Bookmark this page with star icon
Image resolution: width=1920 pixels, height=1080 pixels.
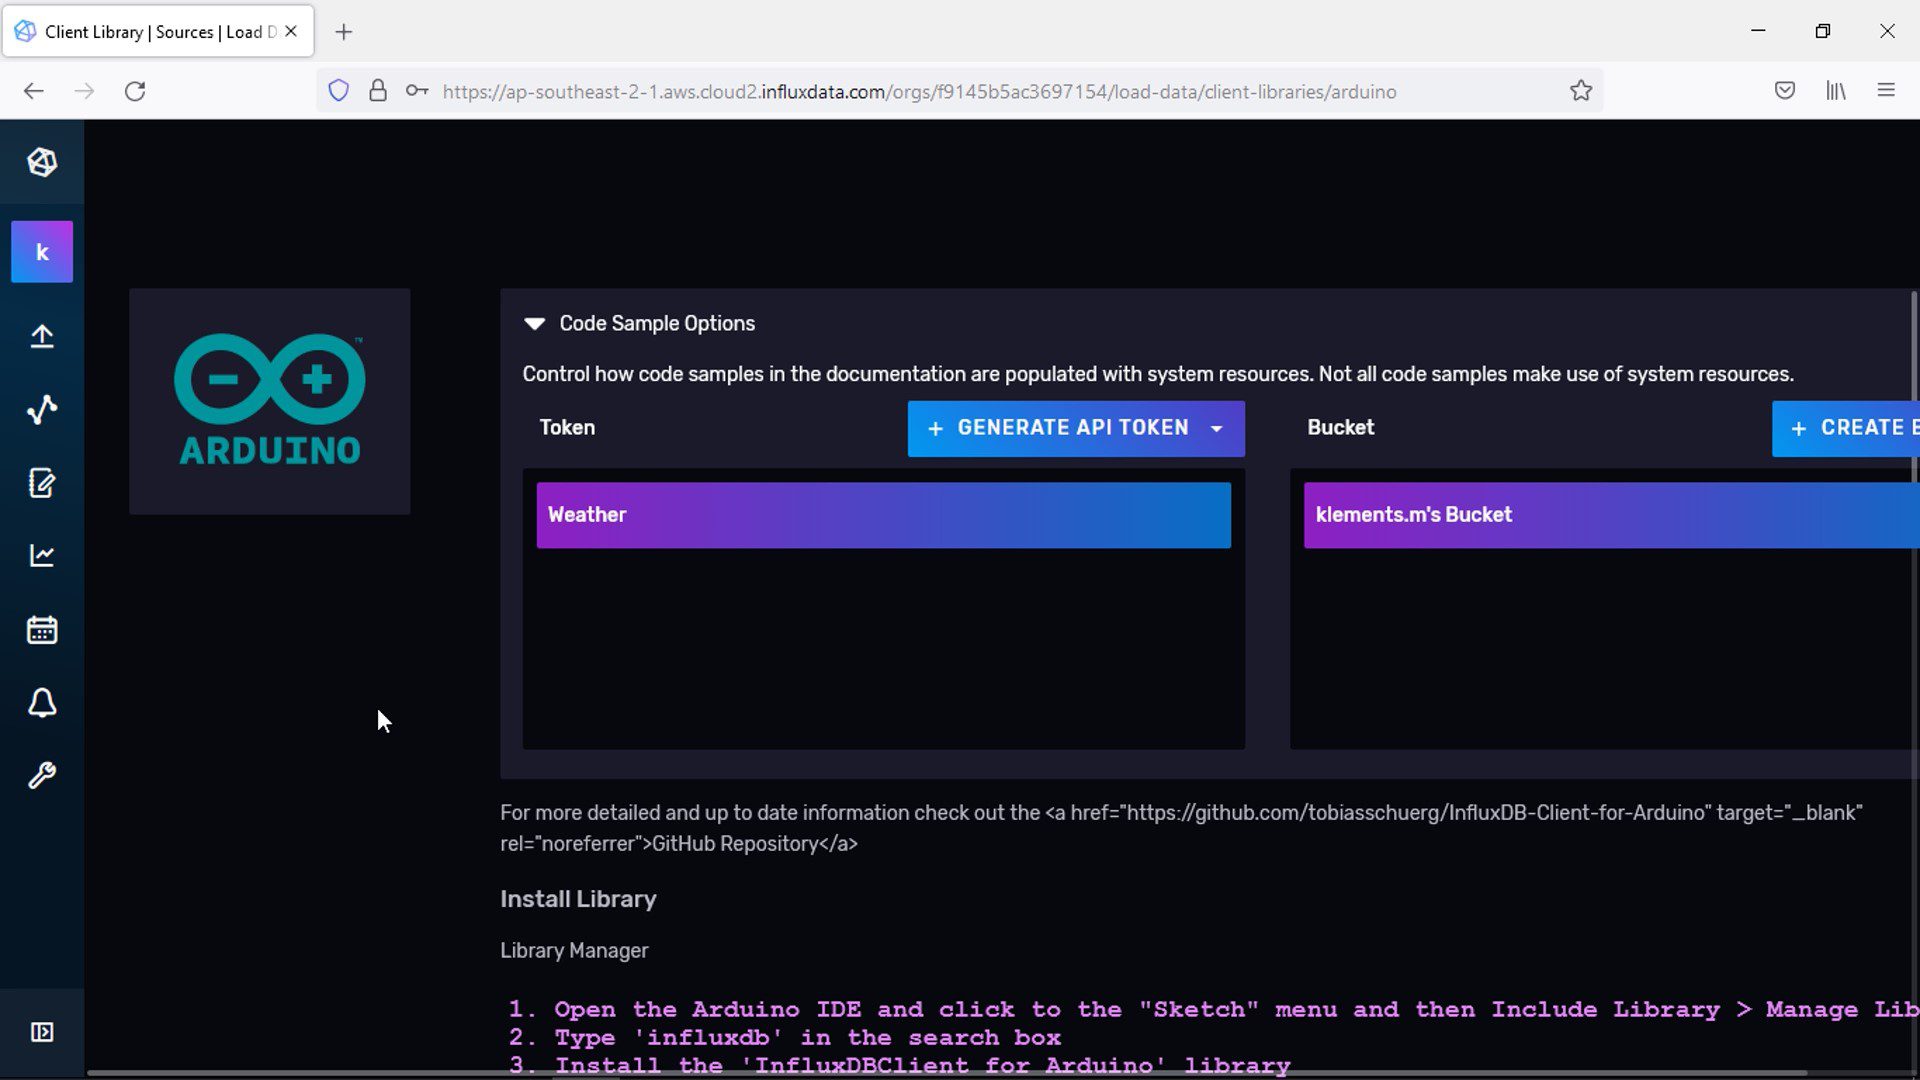(x=1581, y=91)
